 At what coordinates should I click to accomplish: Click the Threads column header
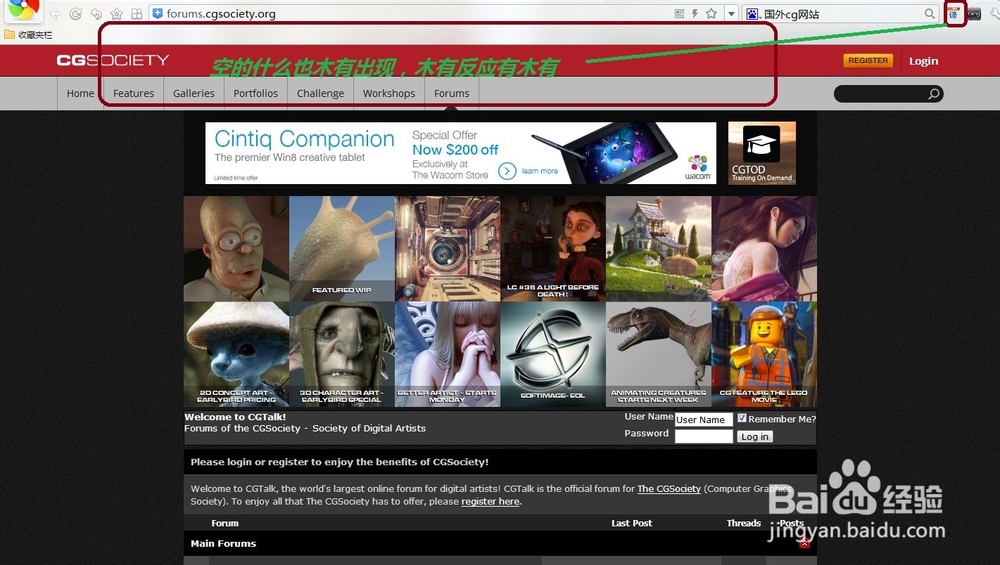pyautogui.click(x=744, y=523)
